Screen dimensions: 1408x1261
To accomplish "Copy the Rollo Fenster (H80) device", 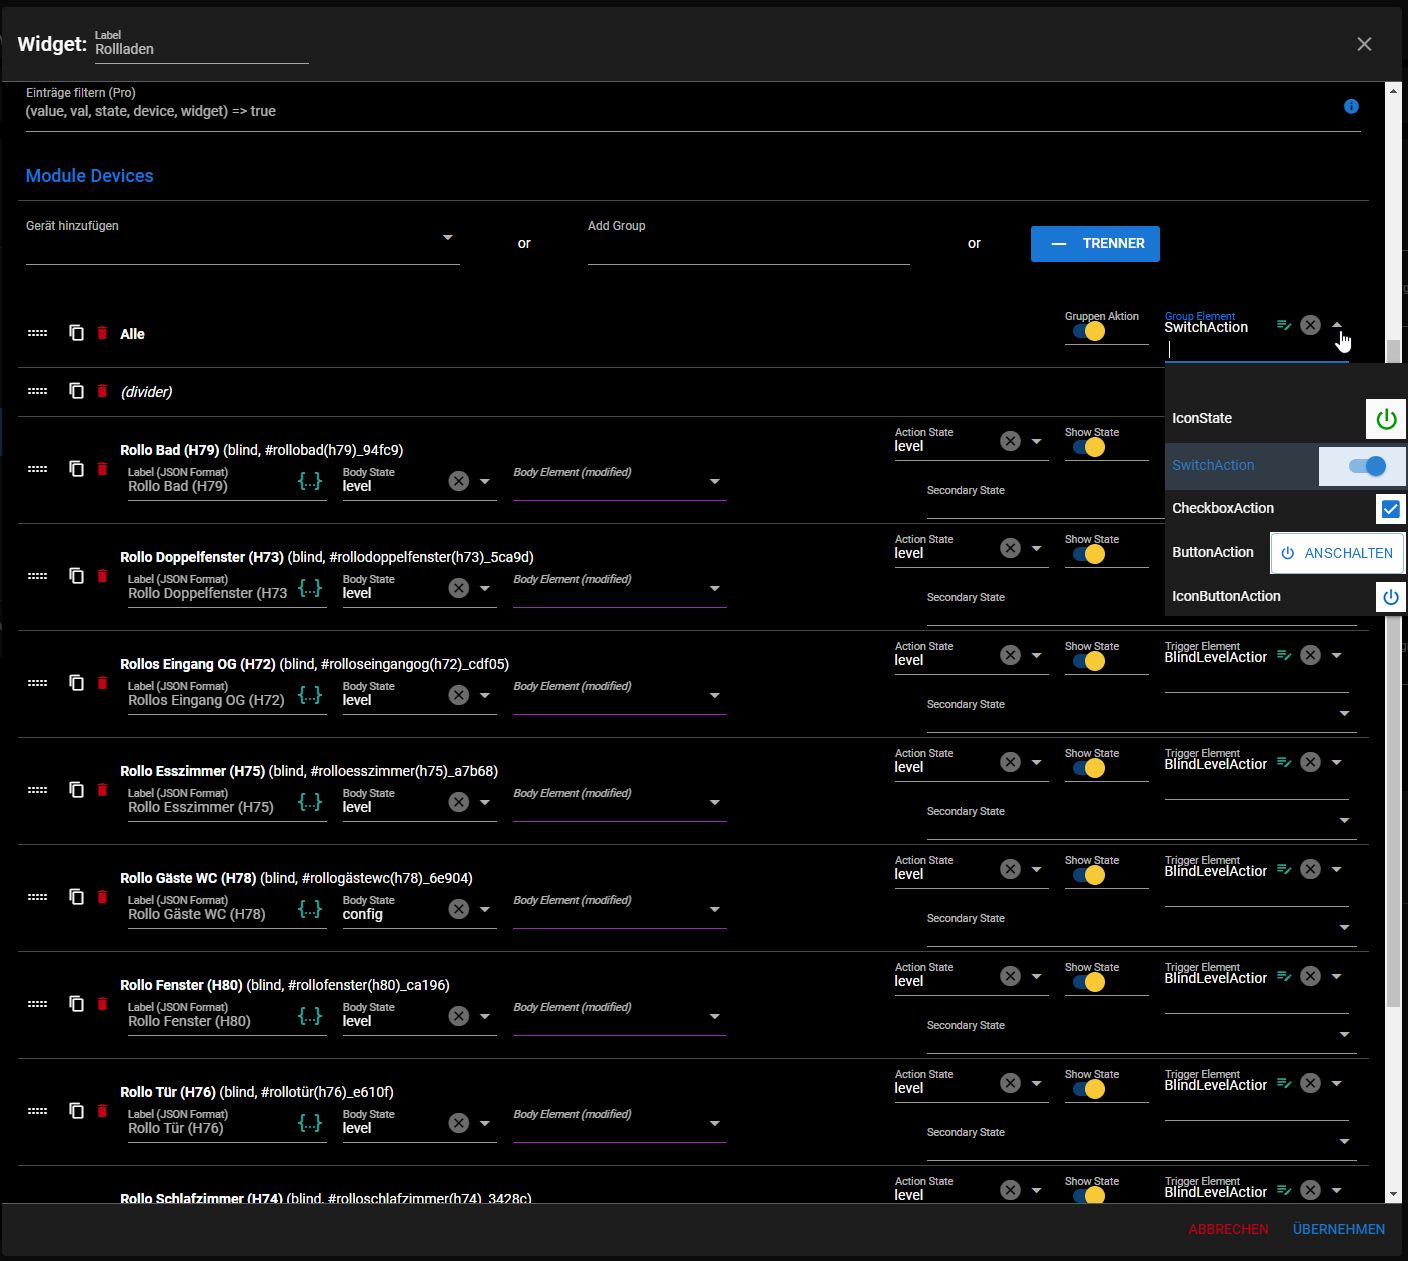I will pos(76,1003).
